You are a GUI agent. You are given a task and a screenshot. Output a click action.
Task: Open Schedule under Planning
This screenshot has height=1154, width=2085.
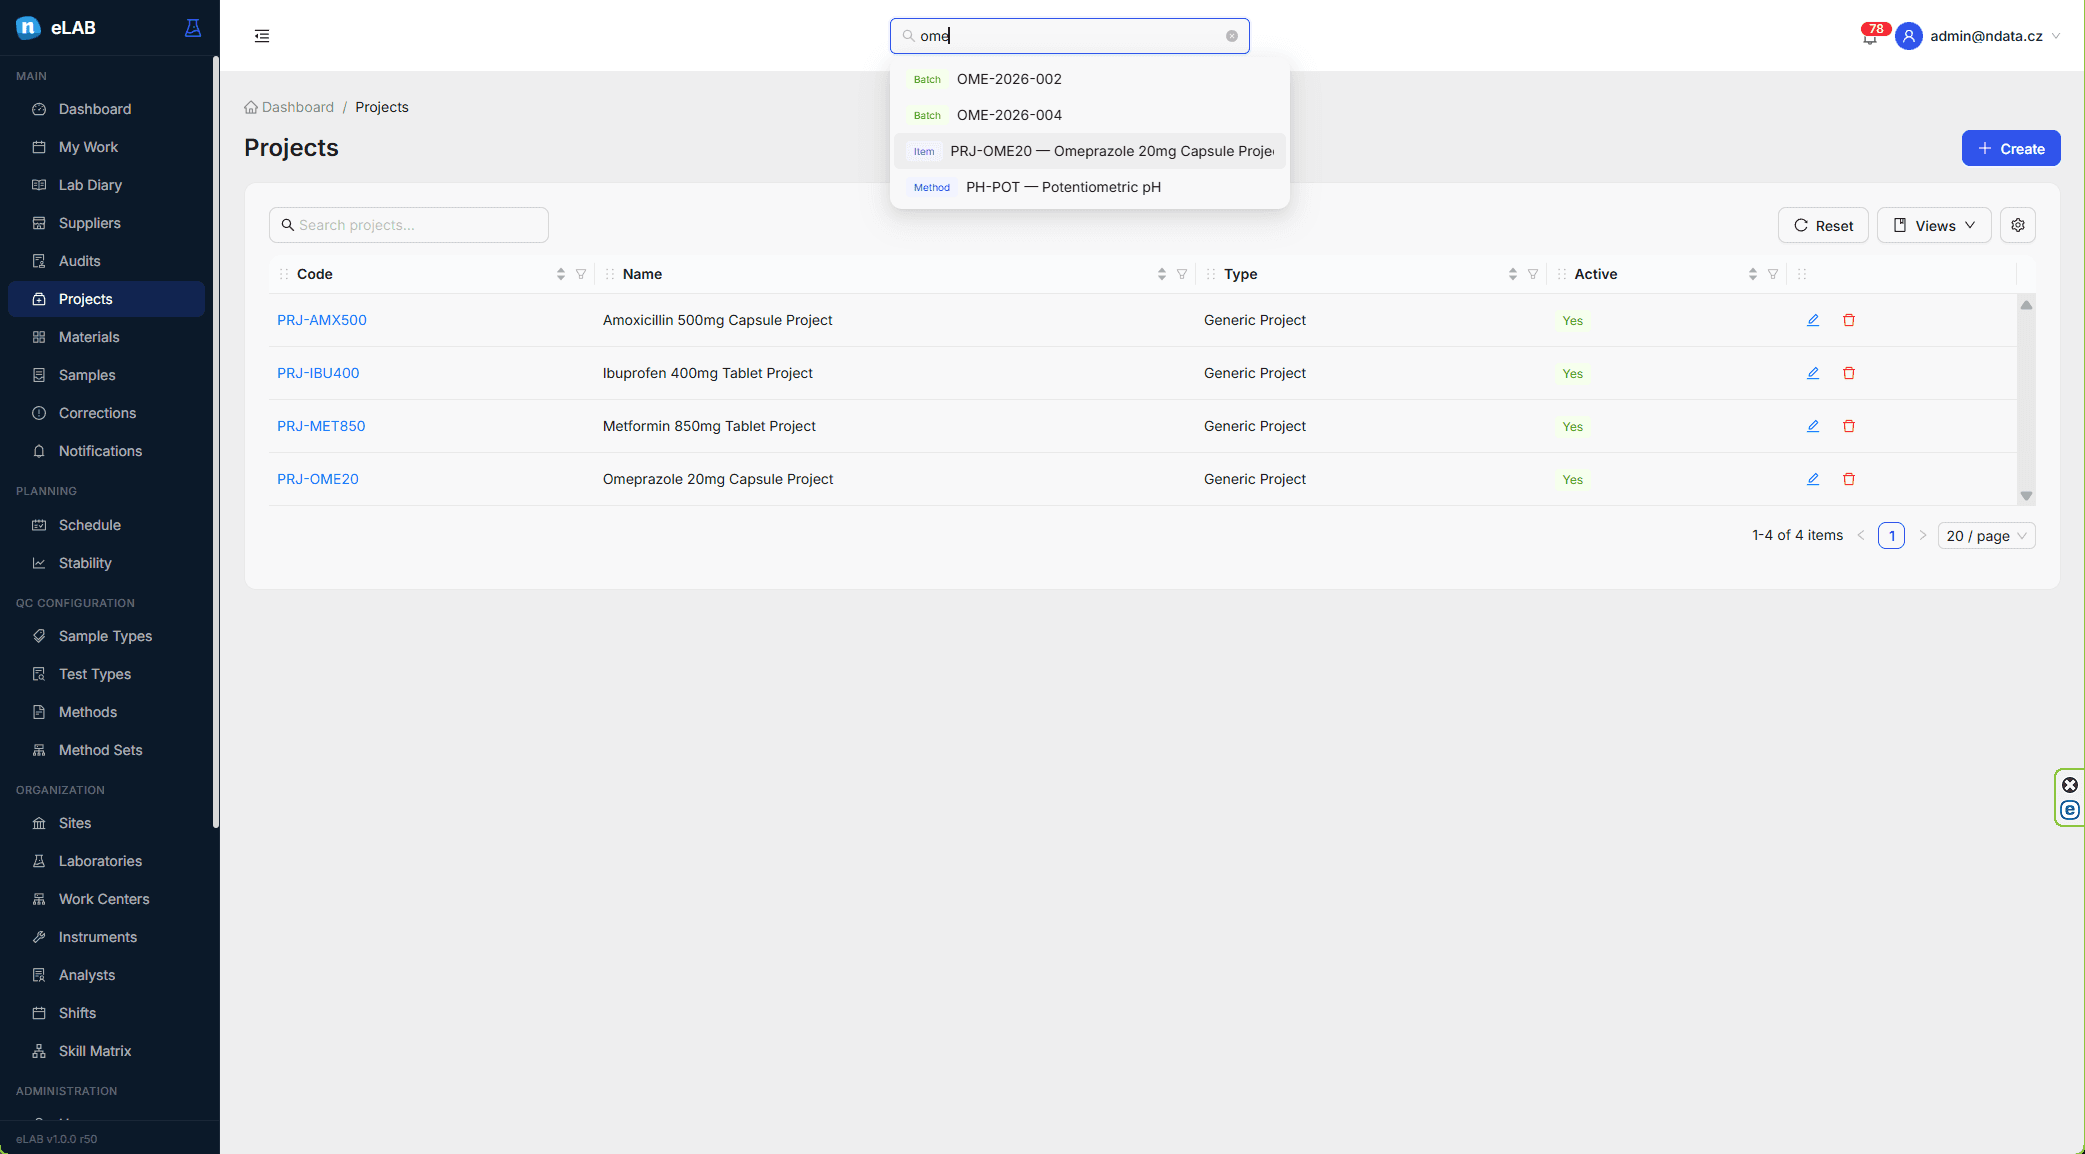106,525
